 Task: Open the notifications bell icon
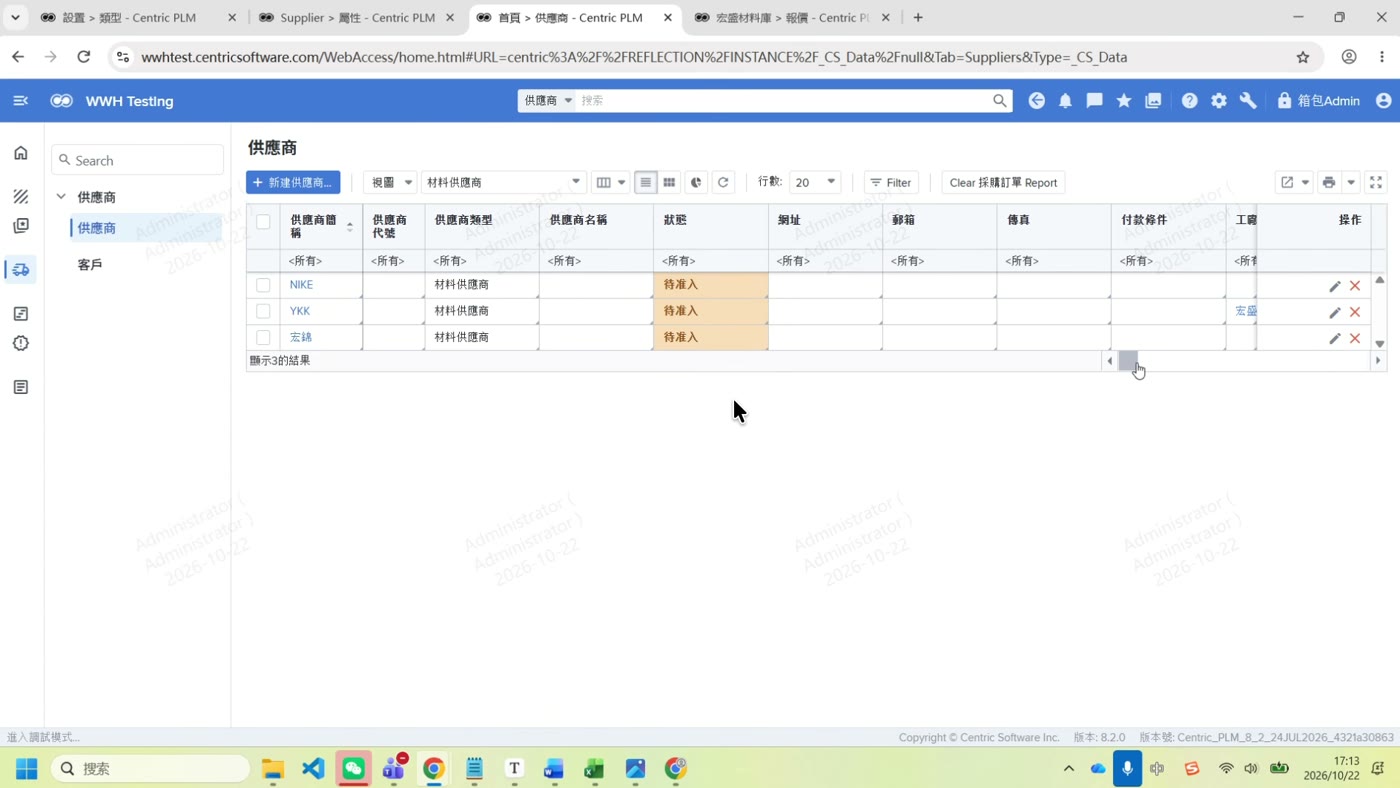coord(1065,101)
